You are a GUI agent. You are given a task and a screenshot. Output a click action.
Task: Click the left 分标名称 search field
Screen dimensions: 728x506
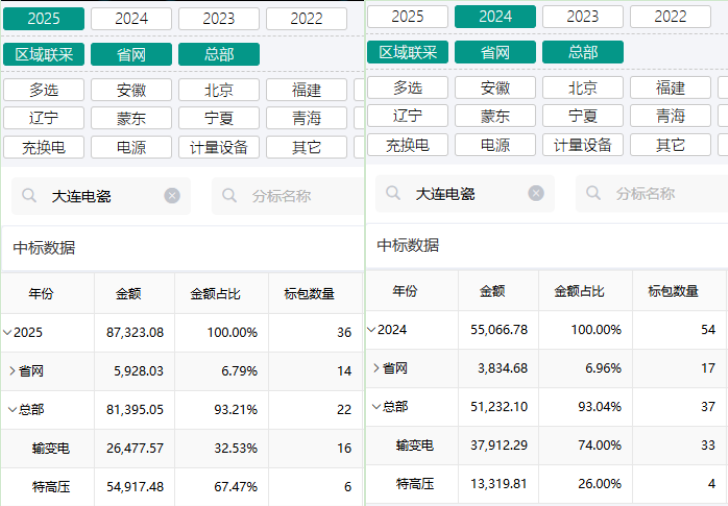click(x=288, y=196)
